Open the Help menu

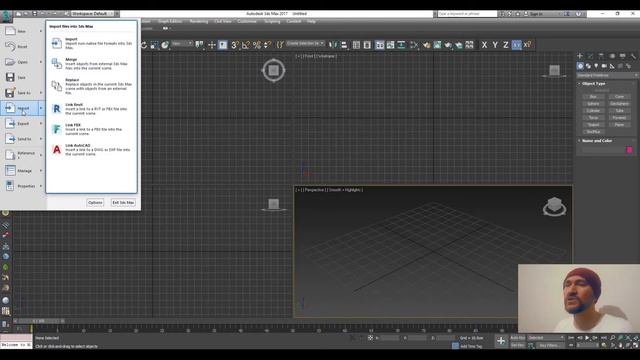pos(311,21)
